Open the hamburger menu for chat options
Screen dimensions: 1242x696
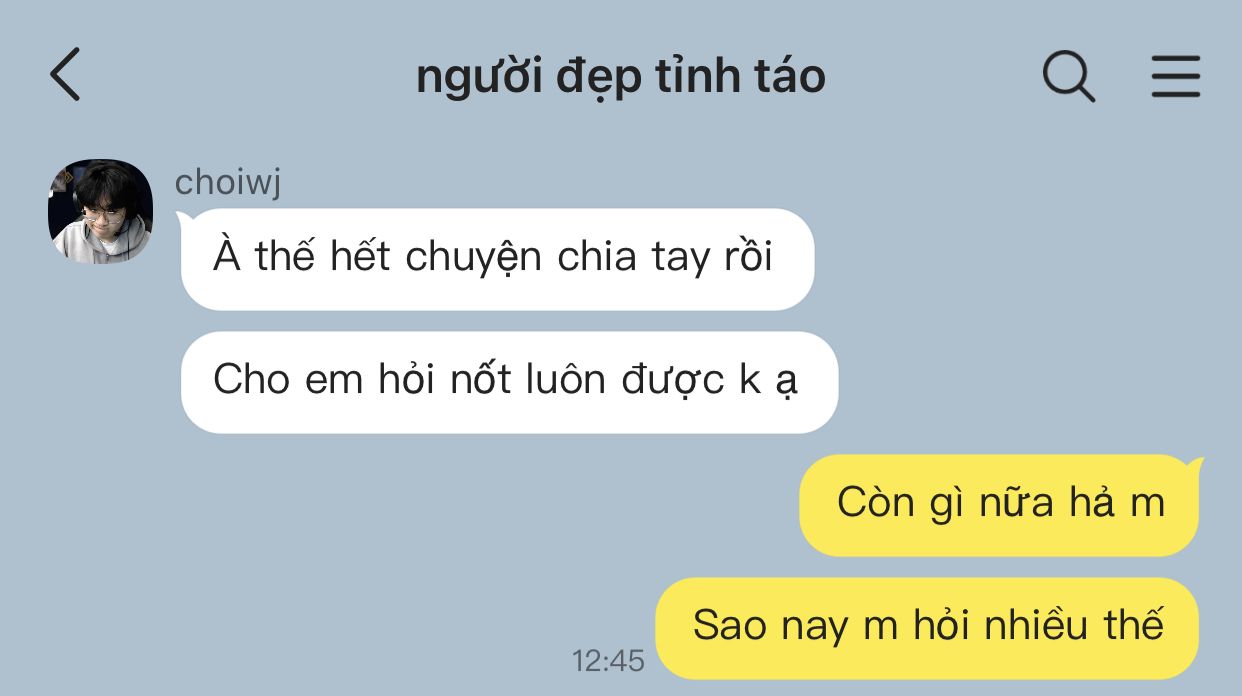point(1175,76)
